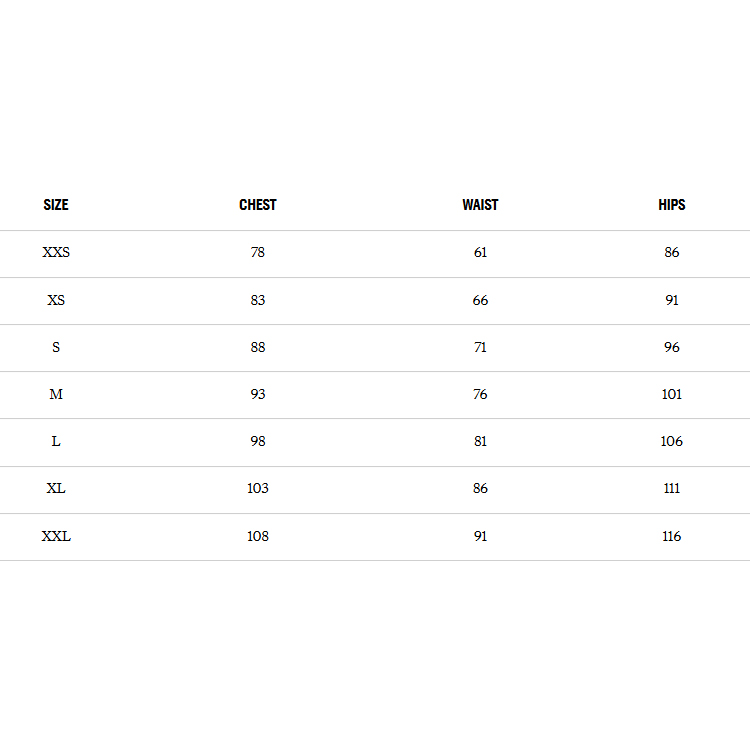Select the XS size row label
This screenshot has height=750, width=750.
56,300
